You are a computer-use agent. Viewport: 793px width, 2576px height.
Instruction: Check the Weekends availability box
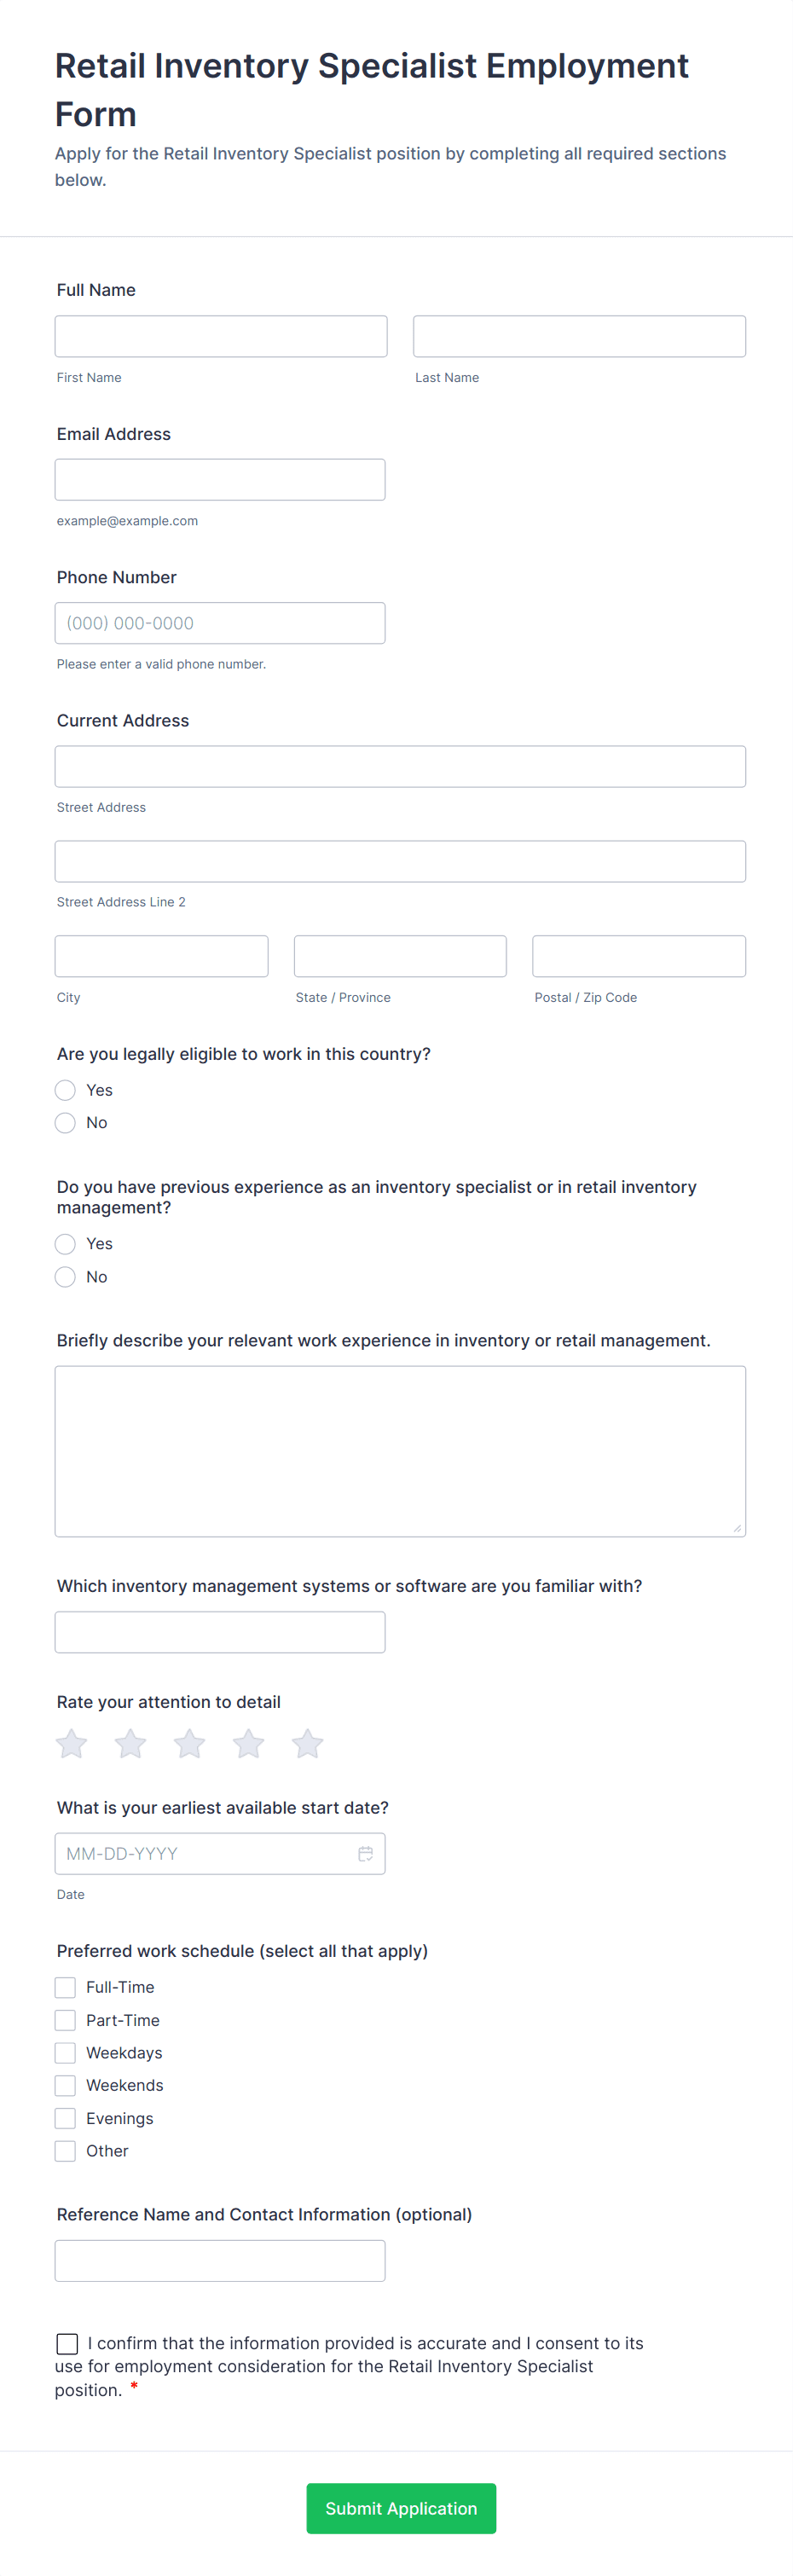[65, 2085]
